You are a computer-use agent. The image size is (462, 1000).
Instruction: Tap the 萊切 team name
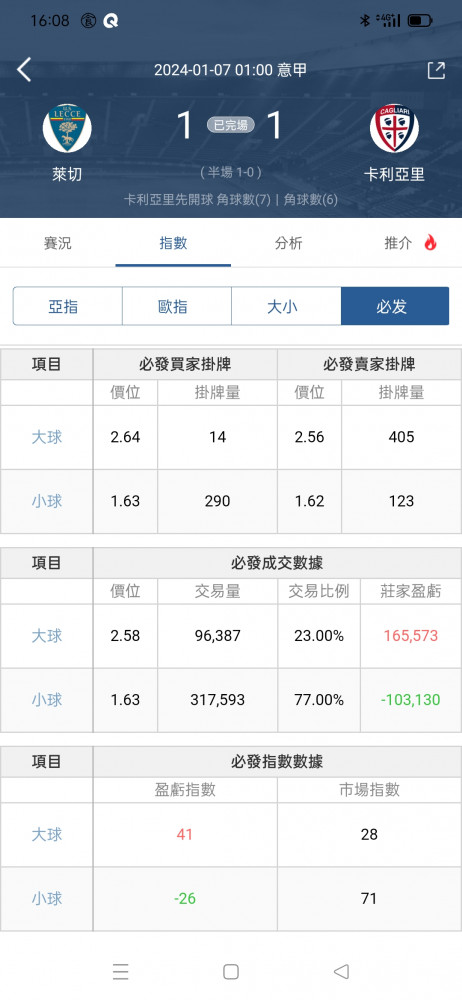67,174
